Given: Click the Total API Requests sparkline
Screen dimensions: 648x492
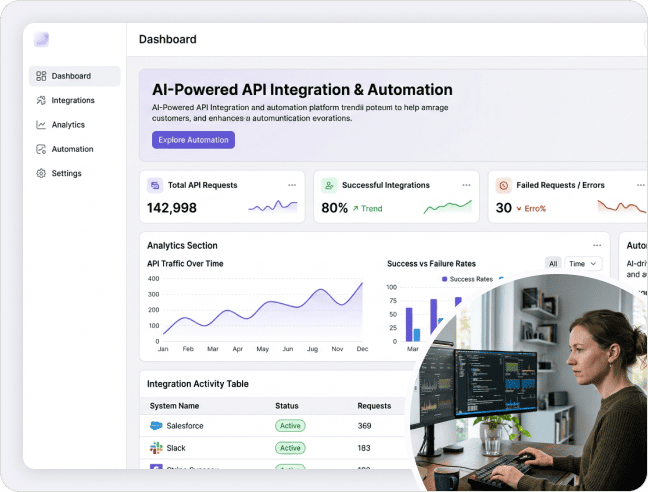Looking at the screenshot, I should 272,206.
